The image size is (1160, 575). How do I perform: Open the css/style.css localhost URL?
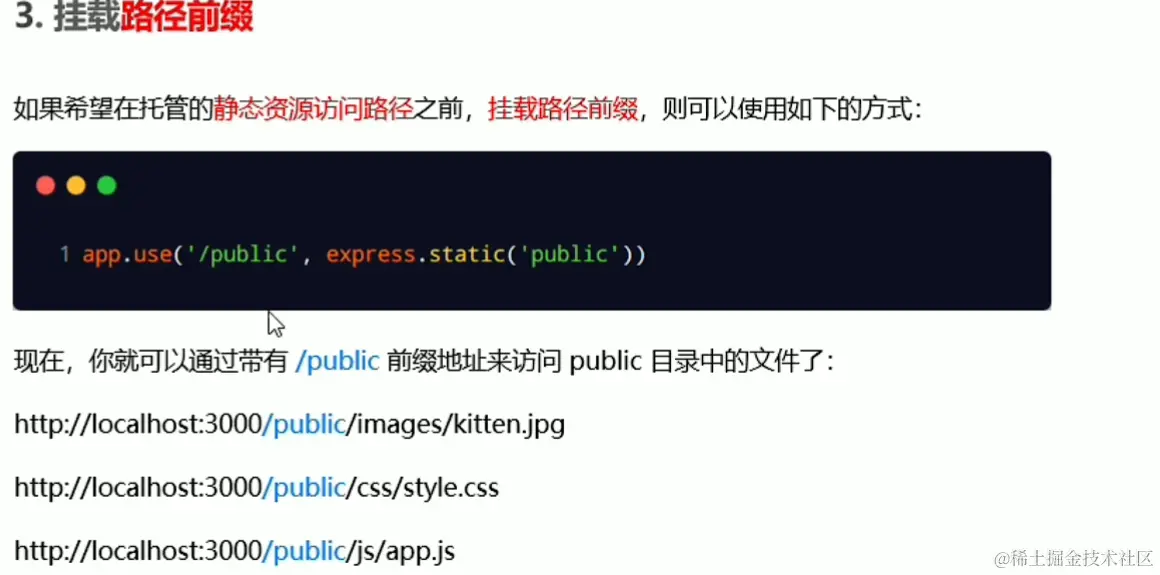257,487
